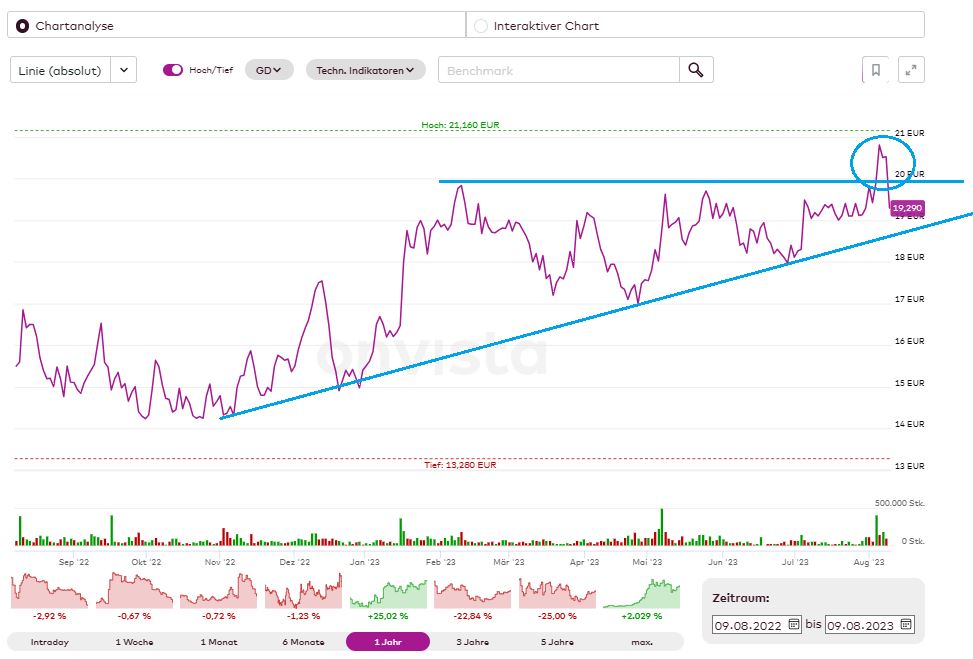
Task: Expand chart to fullscreen via arrows icon
Action: [910, 70]
